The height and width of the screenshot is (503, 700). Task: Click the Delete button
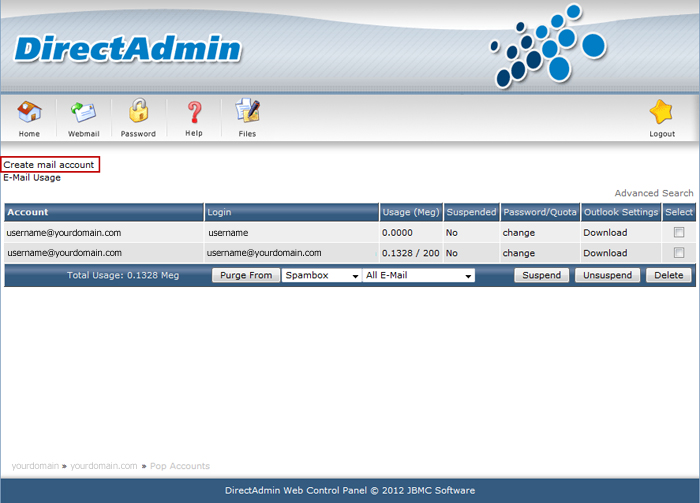click(x=668, y=275)
